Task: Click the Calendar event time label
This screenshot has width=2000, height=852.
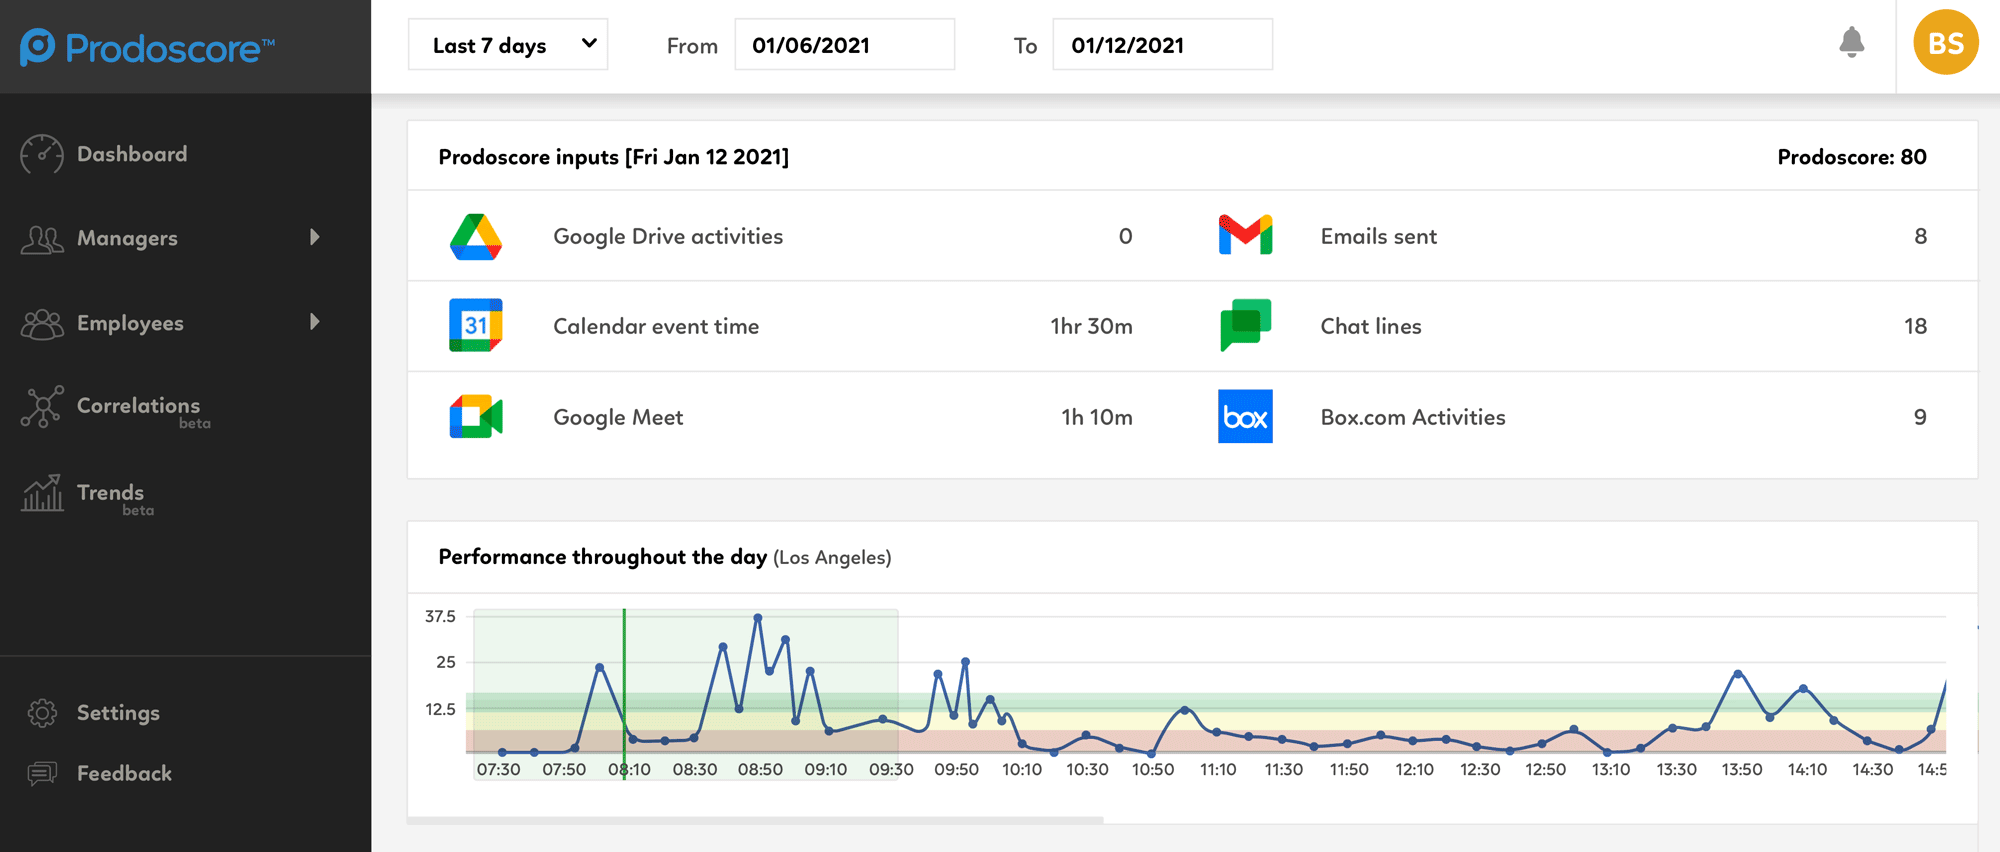Action: pos(656,326)
